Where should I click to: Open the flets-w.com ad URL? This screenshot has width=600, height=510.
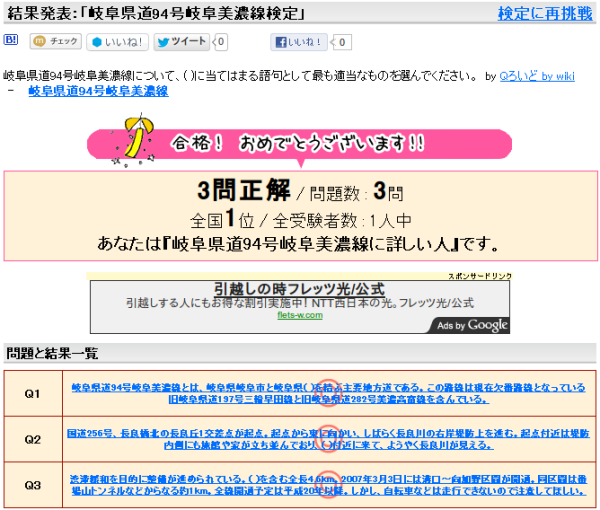[300, 315]
